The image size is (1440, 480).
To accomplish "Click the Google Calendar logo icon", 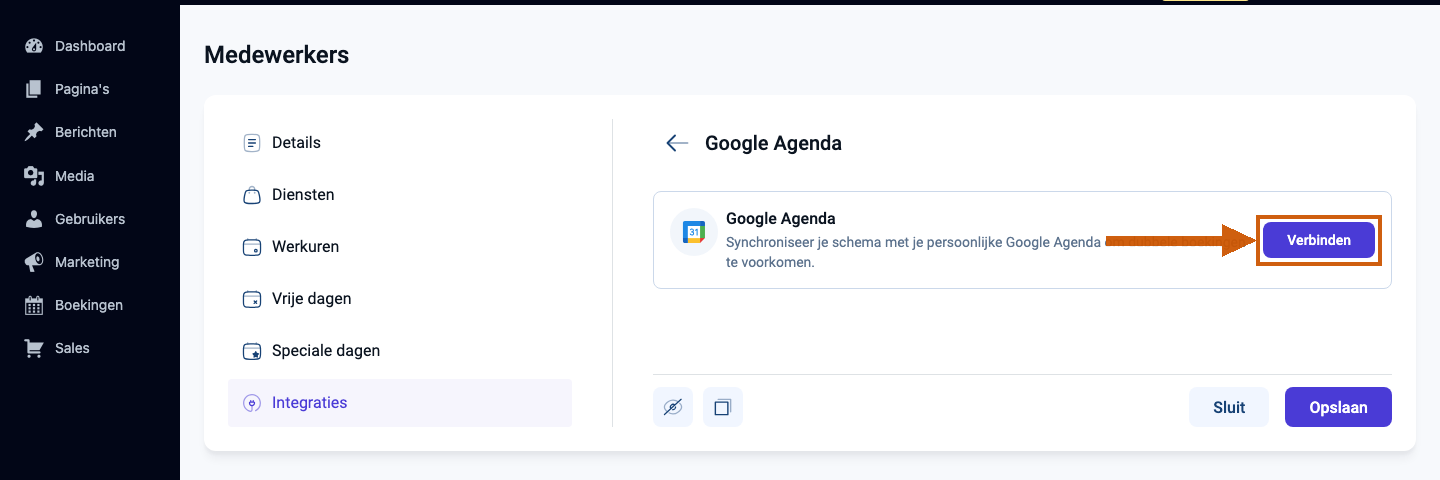I will 694,232.
